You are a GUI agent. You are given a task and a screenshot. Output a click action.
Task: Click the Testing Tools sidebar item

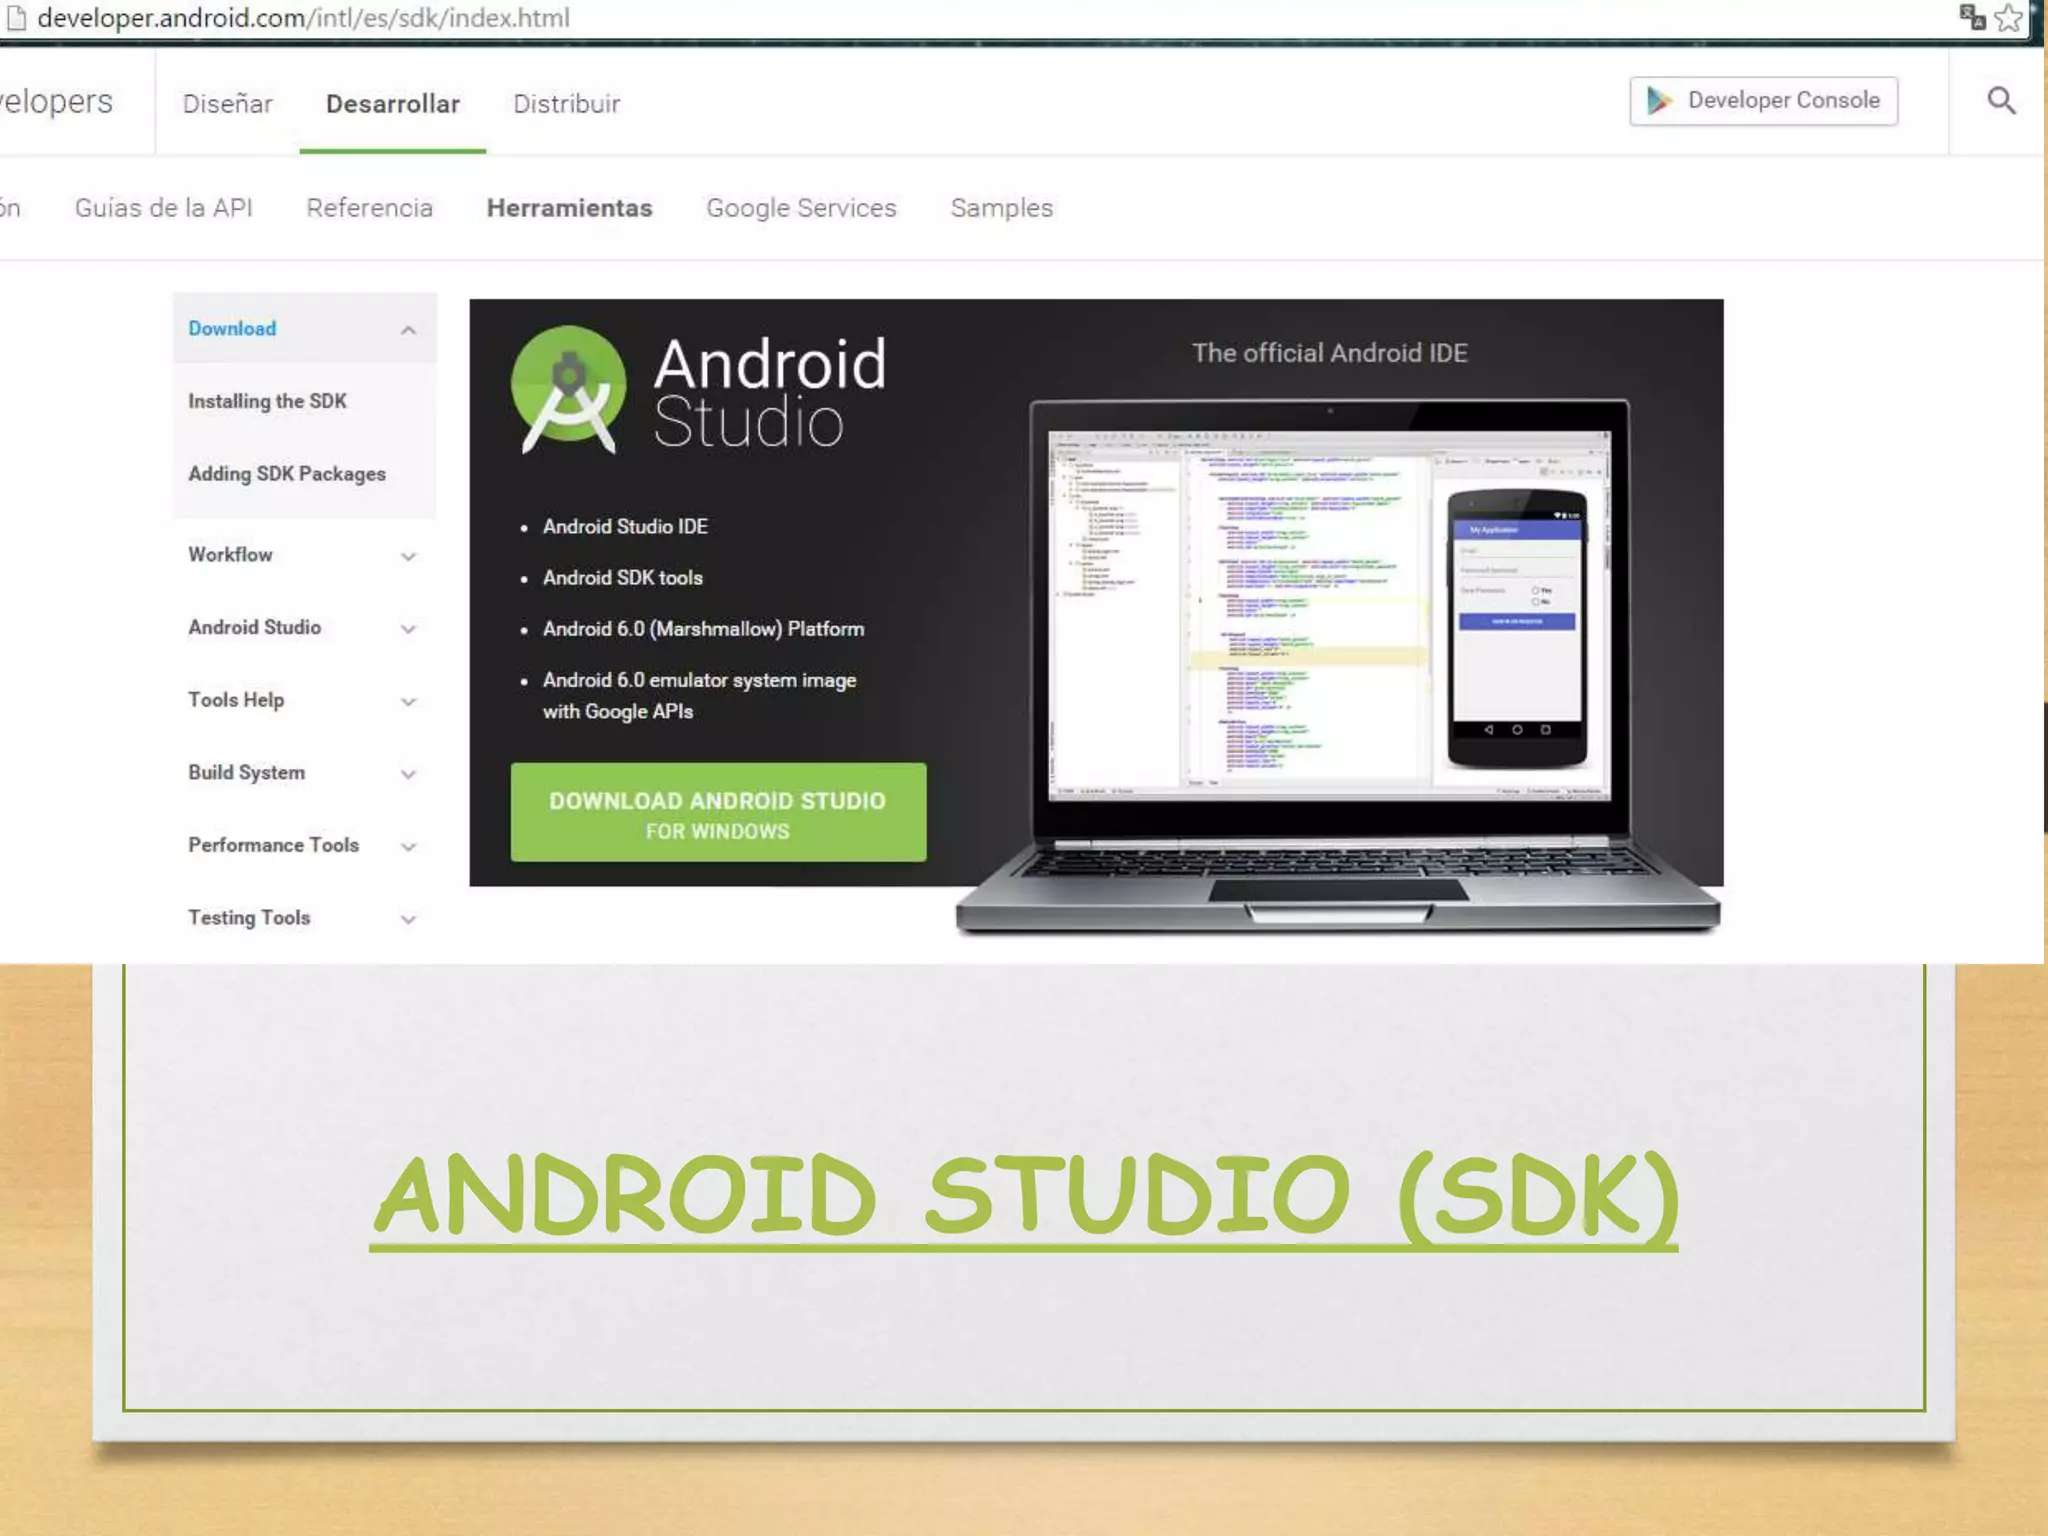point(249,917)
